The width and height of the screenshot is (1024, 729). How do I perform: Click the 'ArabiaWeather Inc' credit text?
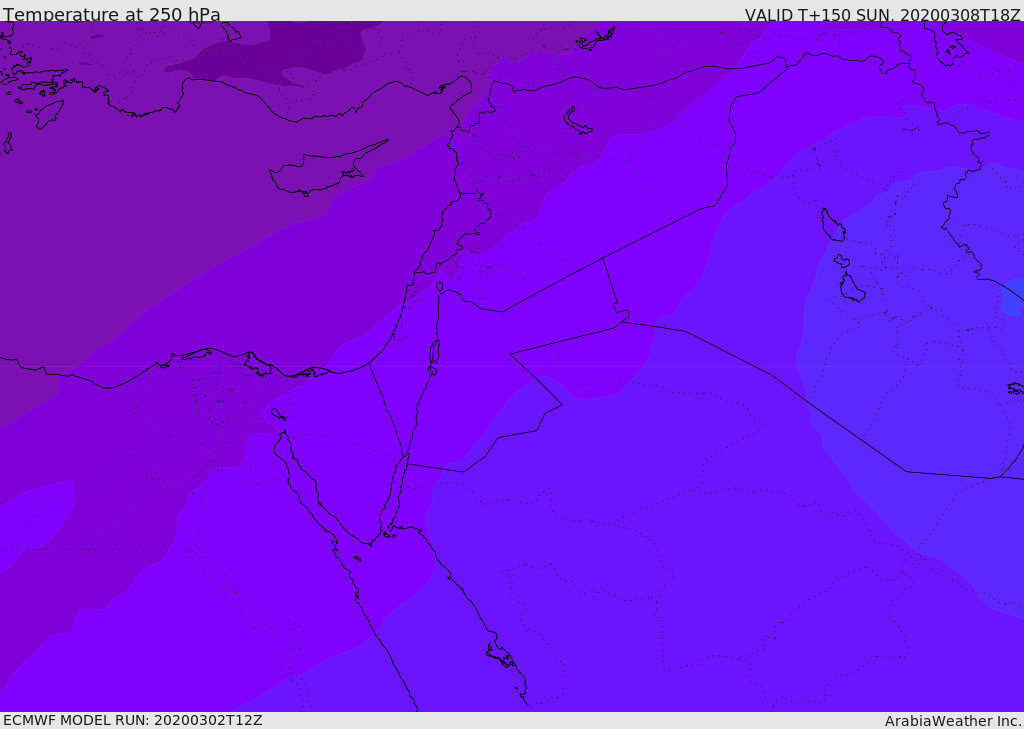[x=953, y=721]
